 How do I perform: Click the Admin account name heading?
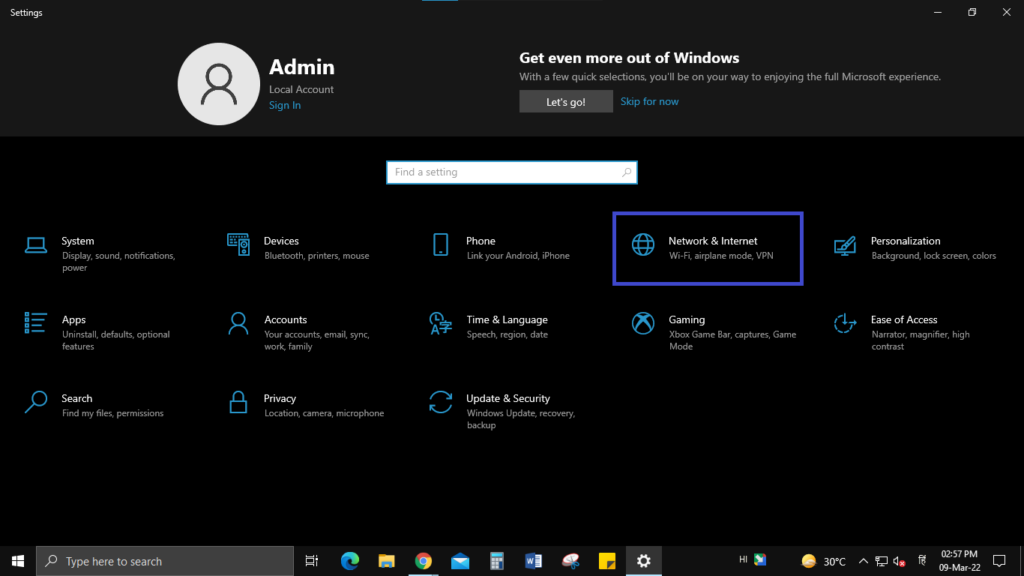tap(302, 67)
